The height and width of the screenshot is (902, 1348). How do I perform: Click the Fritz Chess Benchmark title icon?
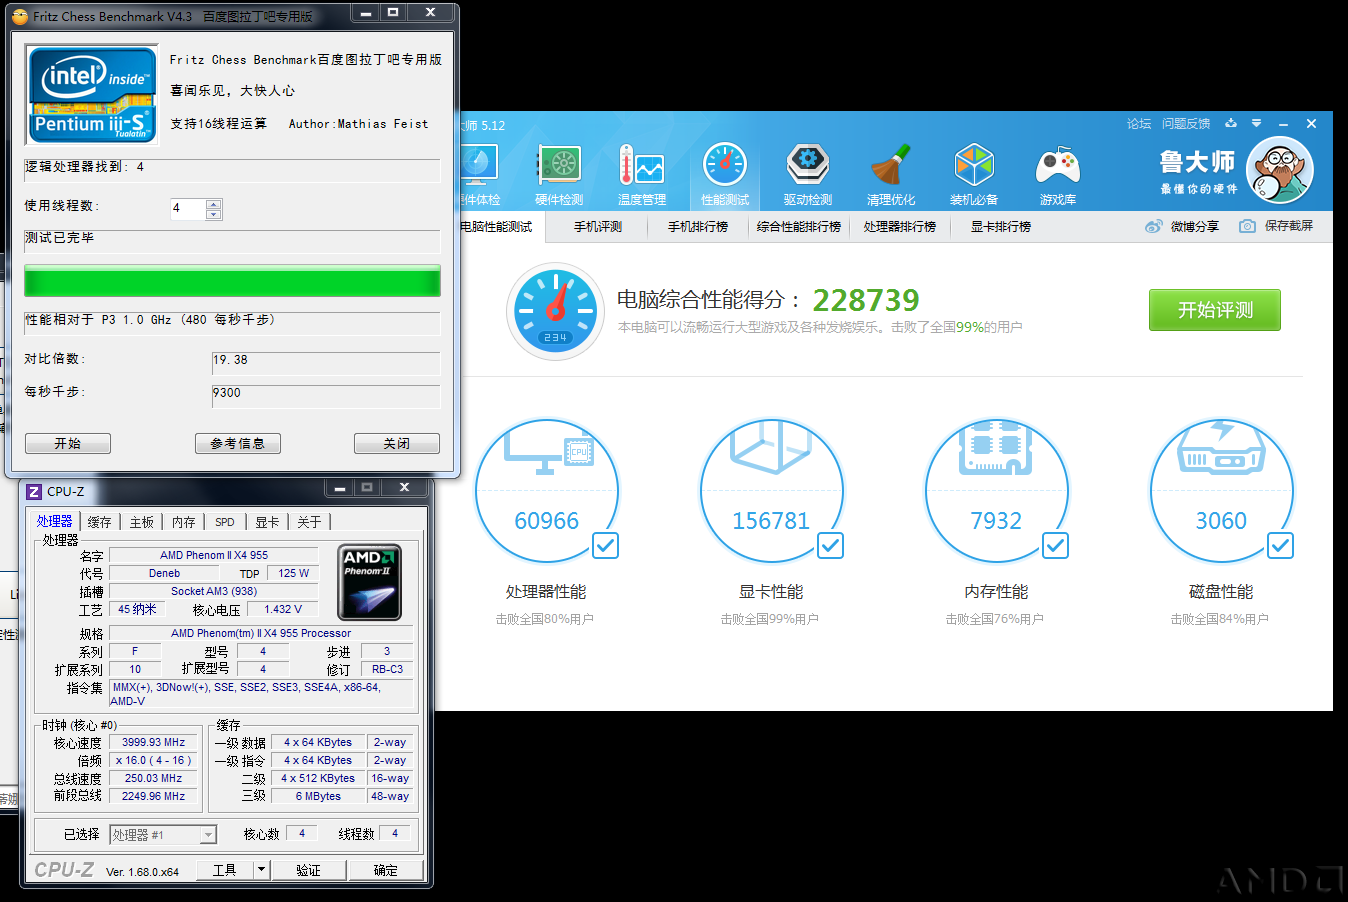coord(20,16)
